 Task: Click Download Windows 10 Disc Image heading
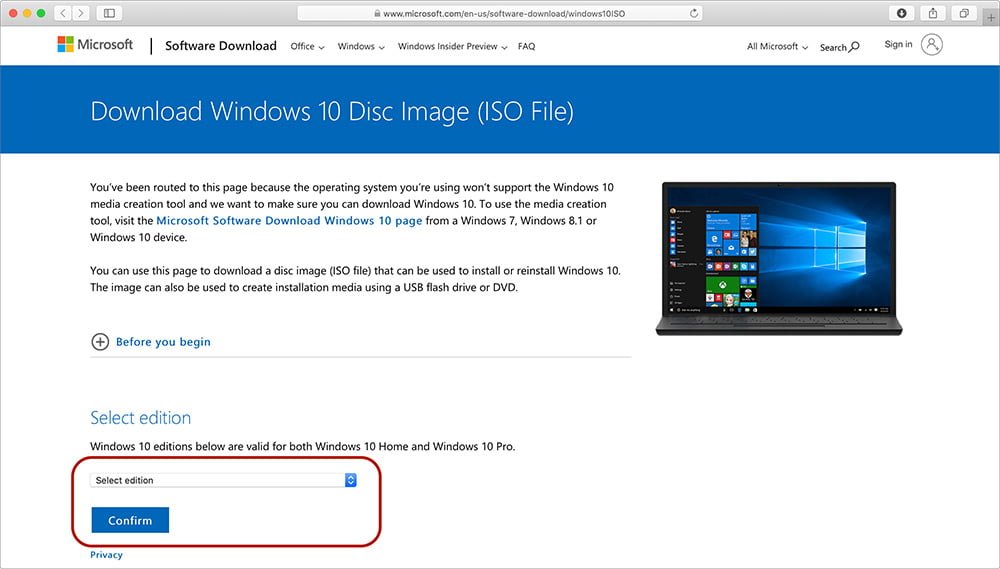pos(332,111)
